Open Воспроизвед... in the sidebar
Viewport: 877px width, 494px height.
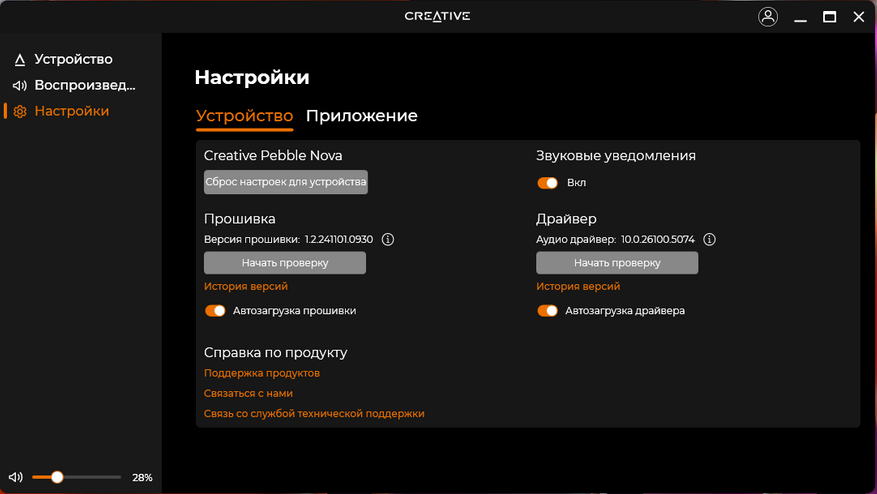(85, 86)
